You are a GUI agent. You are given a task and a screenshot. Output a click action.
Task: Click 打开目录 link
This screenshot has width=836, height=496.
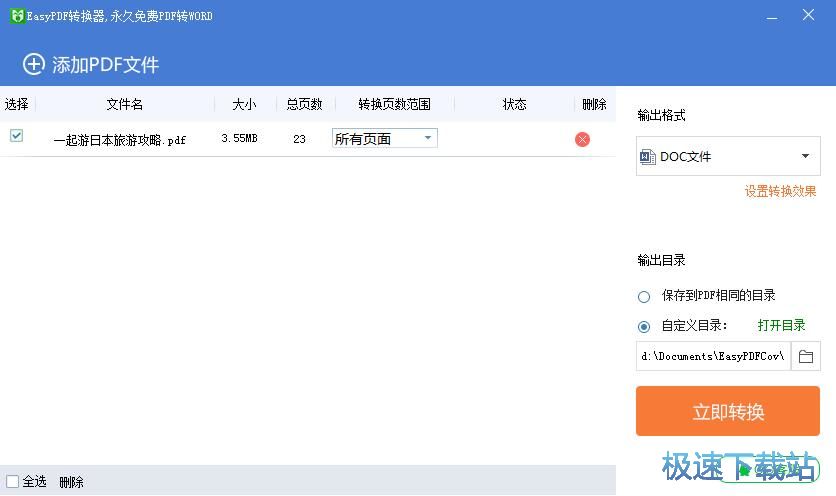pyautogui.click(x=781, y=325)
